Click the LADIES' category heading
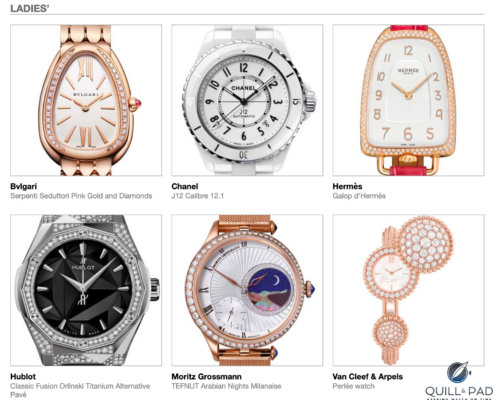 point(30,9)
